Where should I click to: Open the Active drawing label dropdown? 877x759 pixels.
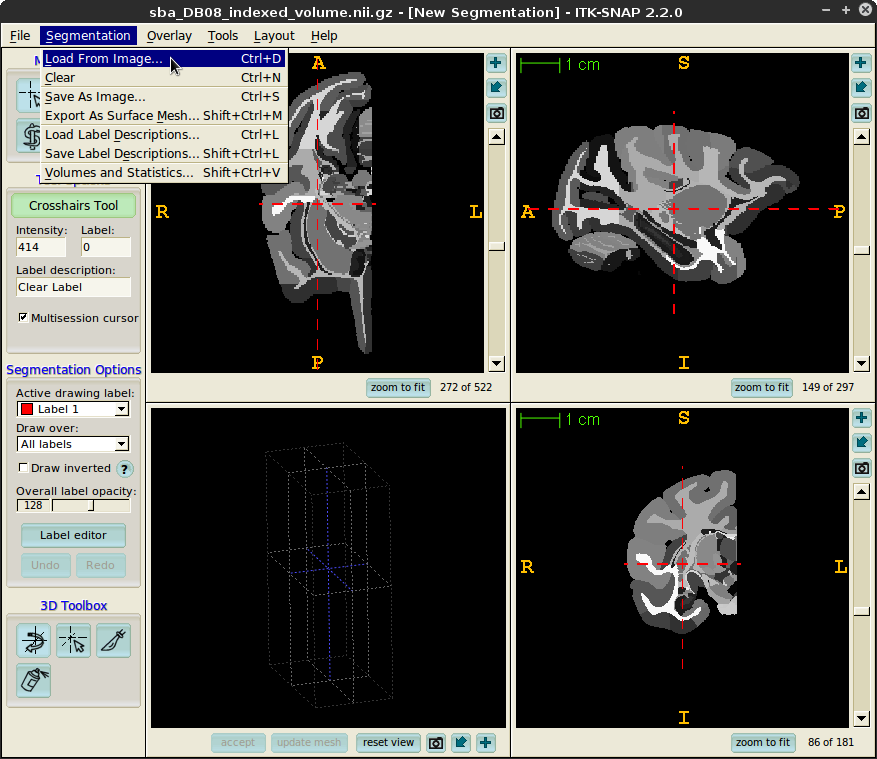click(73, 409)
